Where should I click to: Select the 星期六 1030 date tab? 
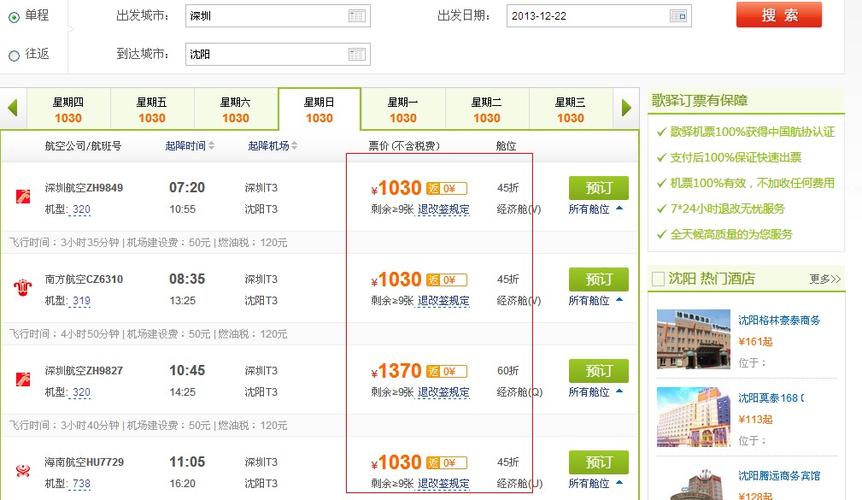coord(235,110)
